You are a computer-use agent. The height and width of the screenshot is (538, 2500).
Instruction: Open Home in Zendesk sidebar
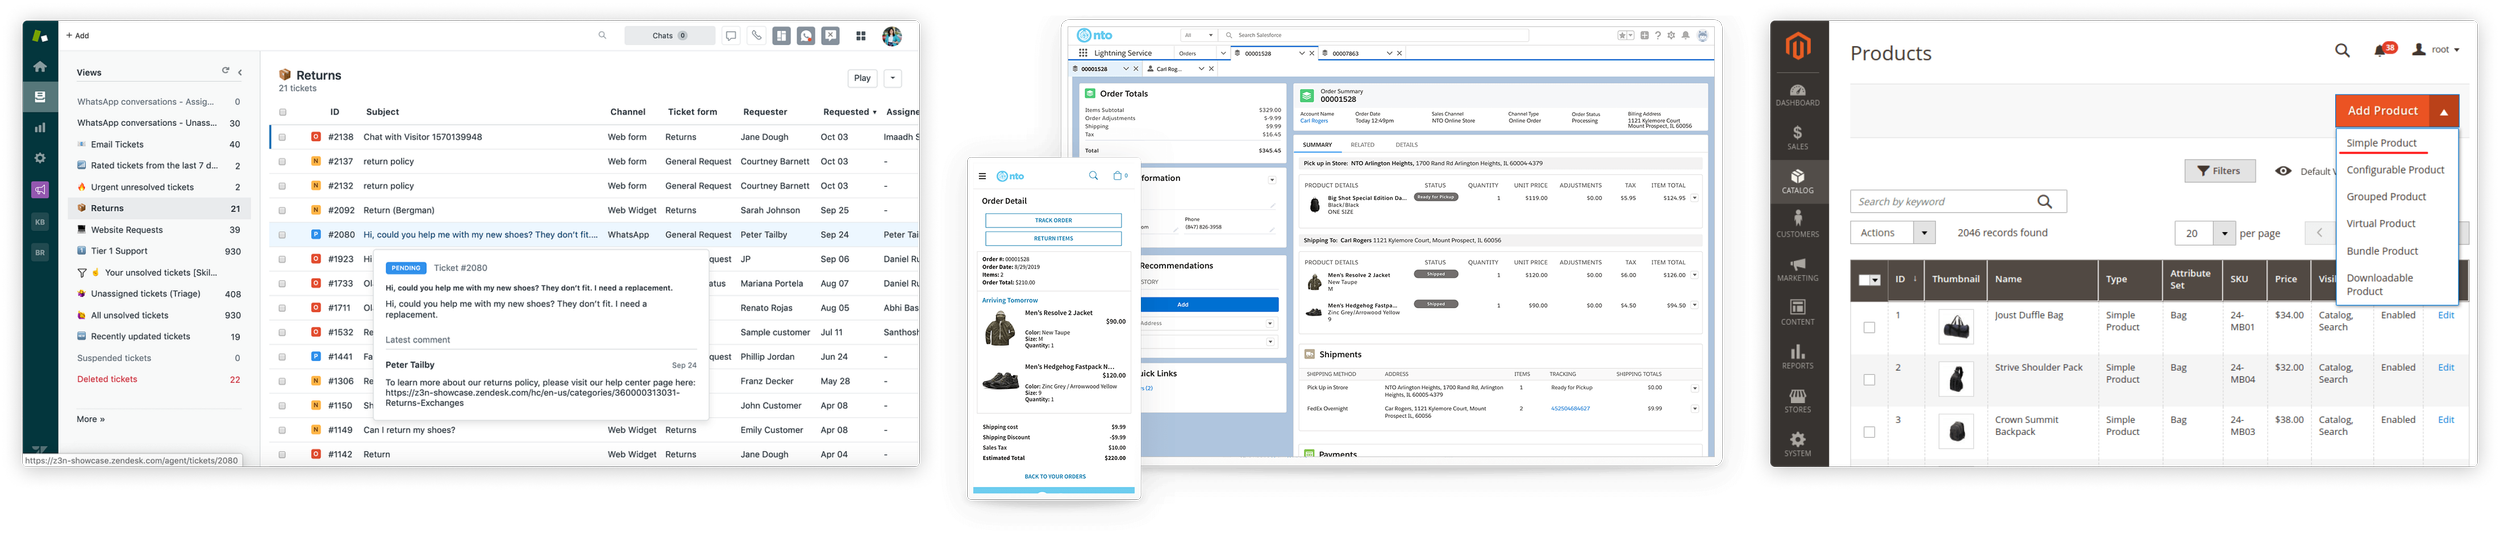pyautogui.click(x=40, y=67)
